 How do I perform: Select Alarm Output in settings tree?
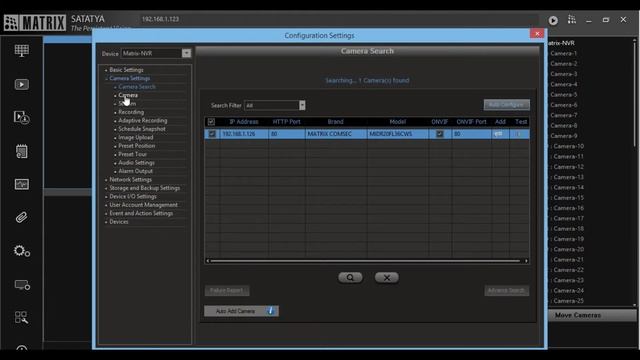[x=136, y=171]
